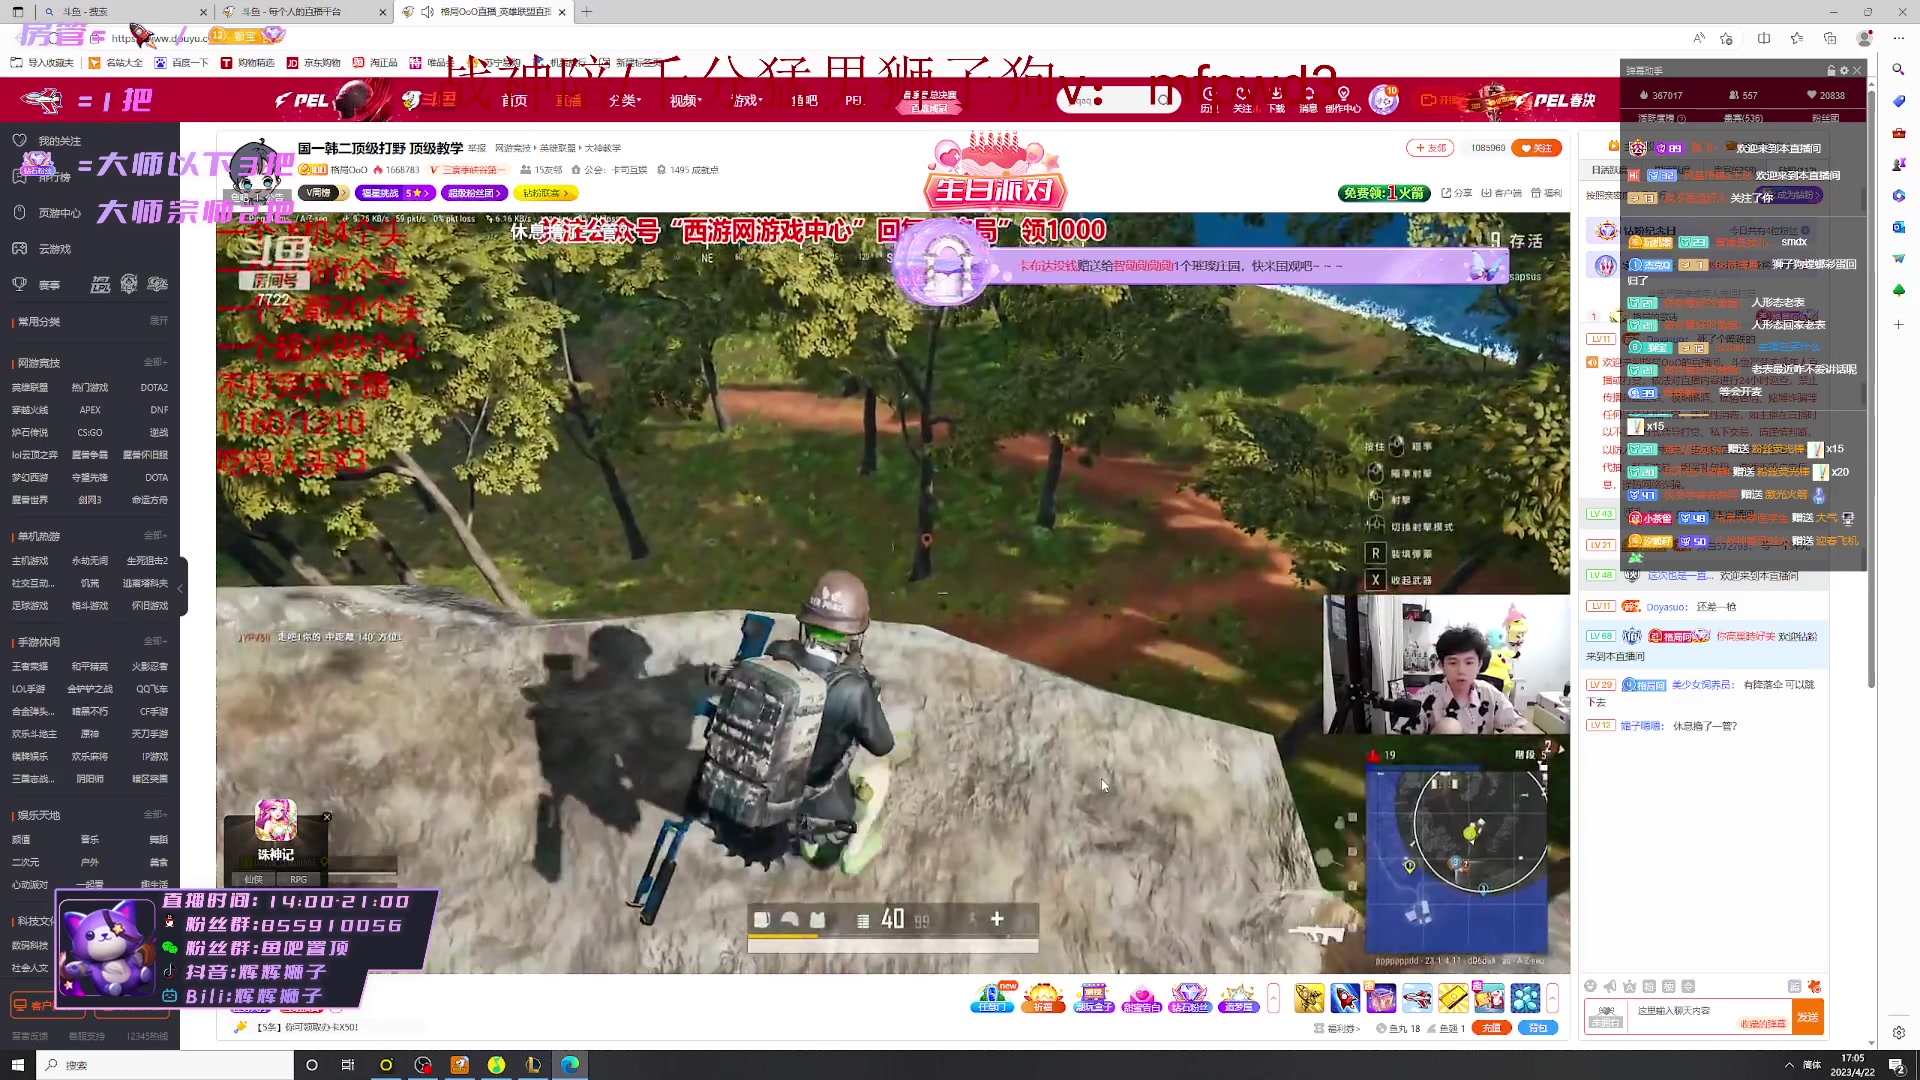Open the 祈福 activity icon
This screenshot has width=1920, height=1080.
(x=1043, y=998)
